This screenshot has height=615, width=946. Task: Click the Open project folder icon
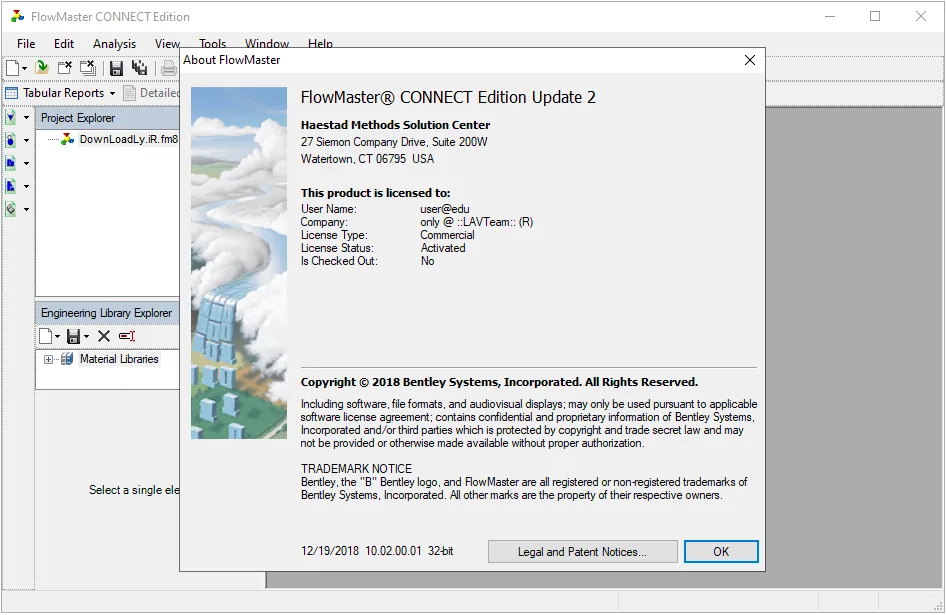tap(42, 68)
